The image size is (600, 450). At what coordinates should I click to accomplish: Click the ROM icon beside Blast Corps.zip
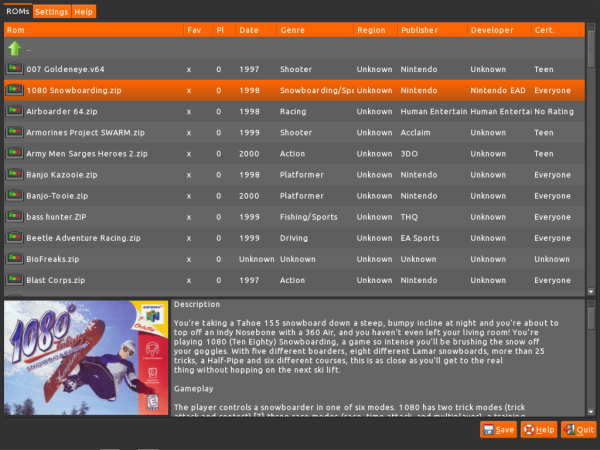pos(15,279)
